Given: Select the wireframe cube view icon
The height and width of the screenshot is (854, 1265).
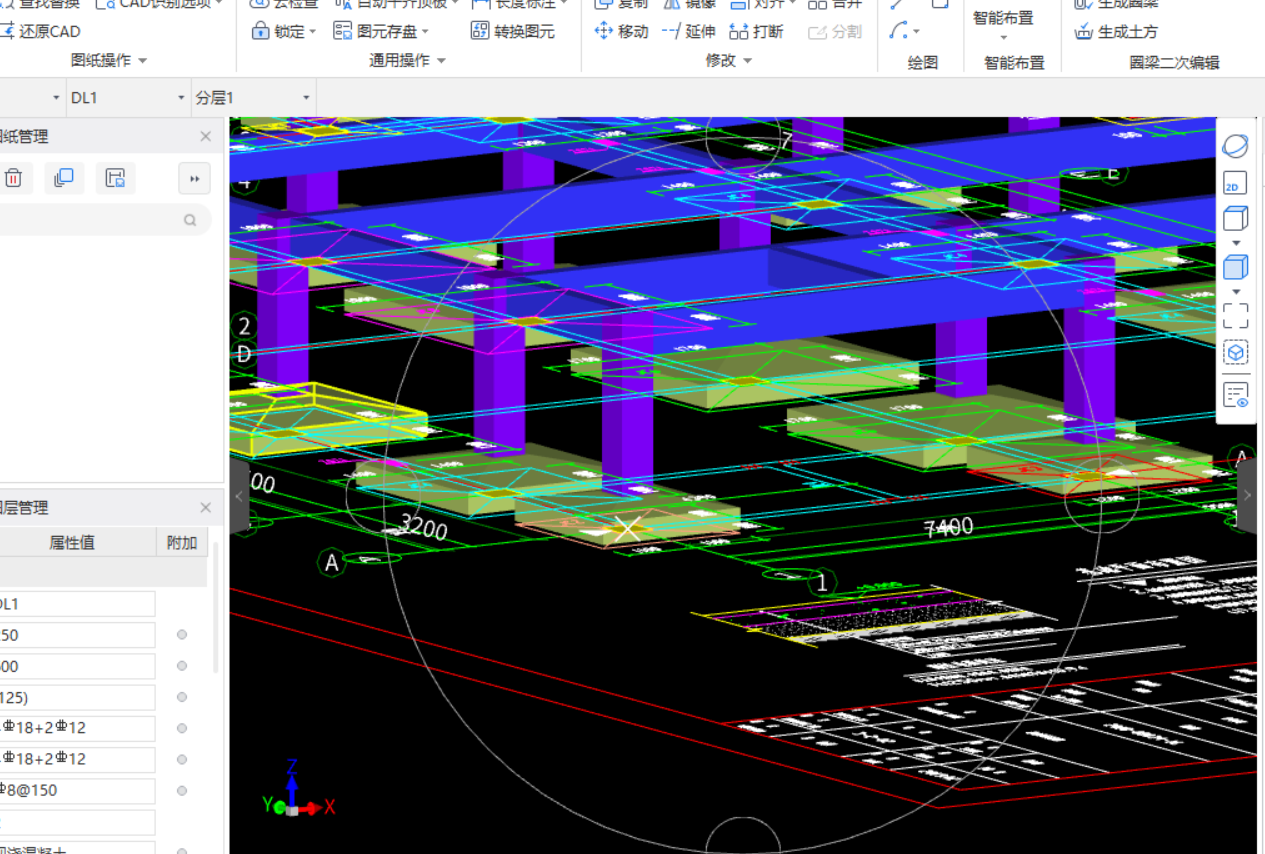Looking at the screenshot, I should tap(1235, 218).
